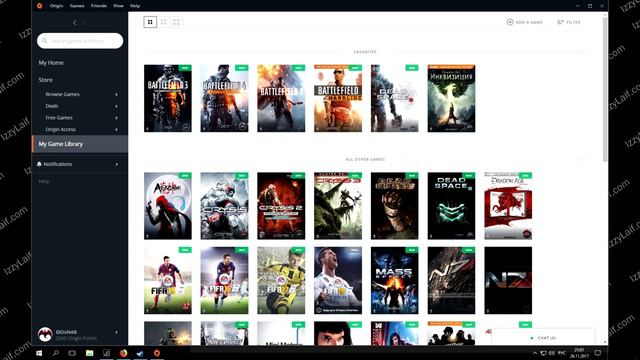The width and height of the screenshot is (640, 360).
Task: Select Mass Effect 3 N7 tile
Action: click(508, 280)
